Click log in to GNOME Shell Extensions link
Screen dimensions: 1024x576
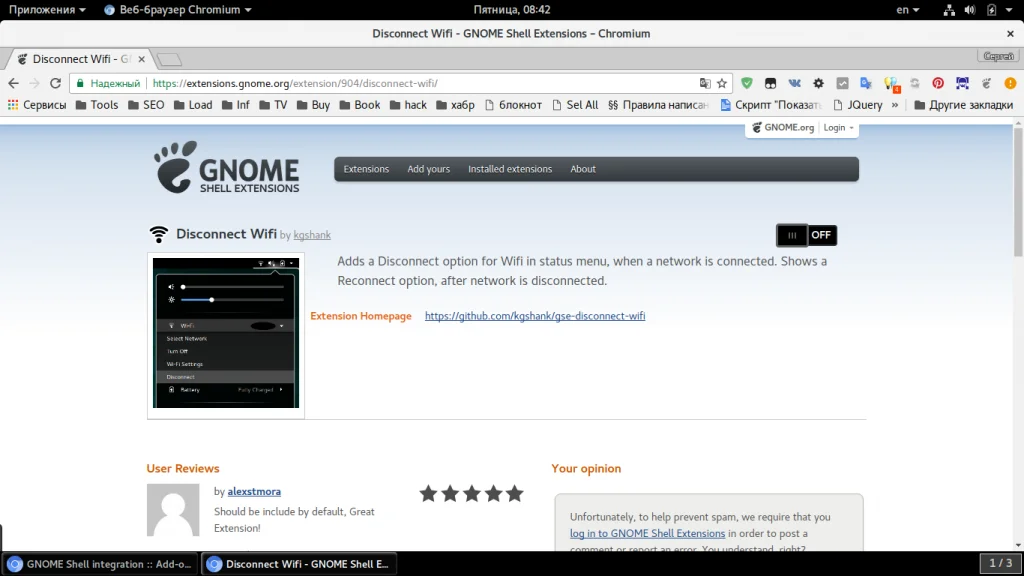pos(647,533)
